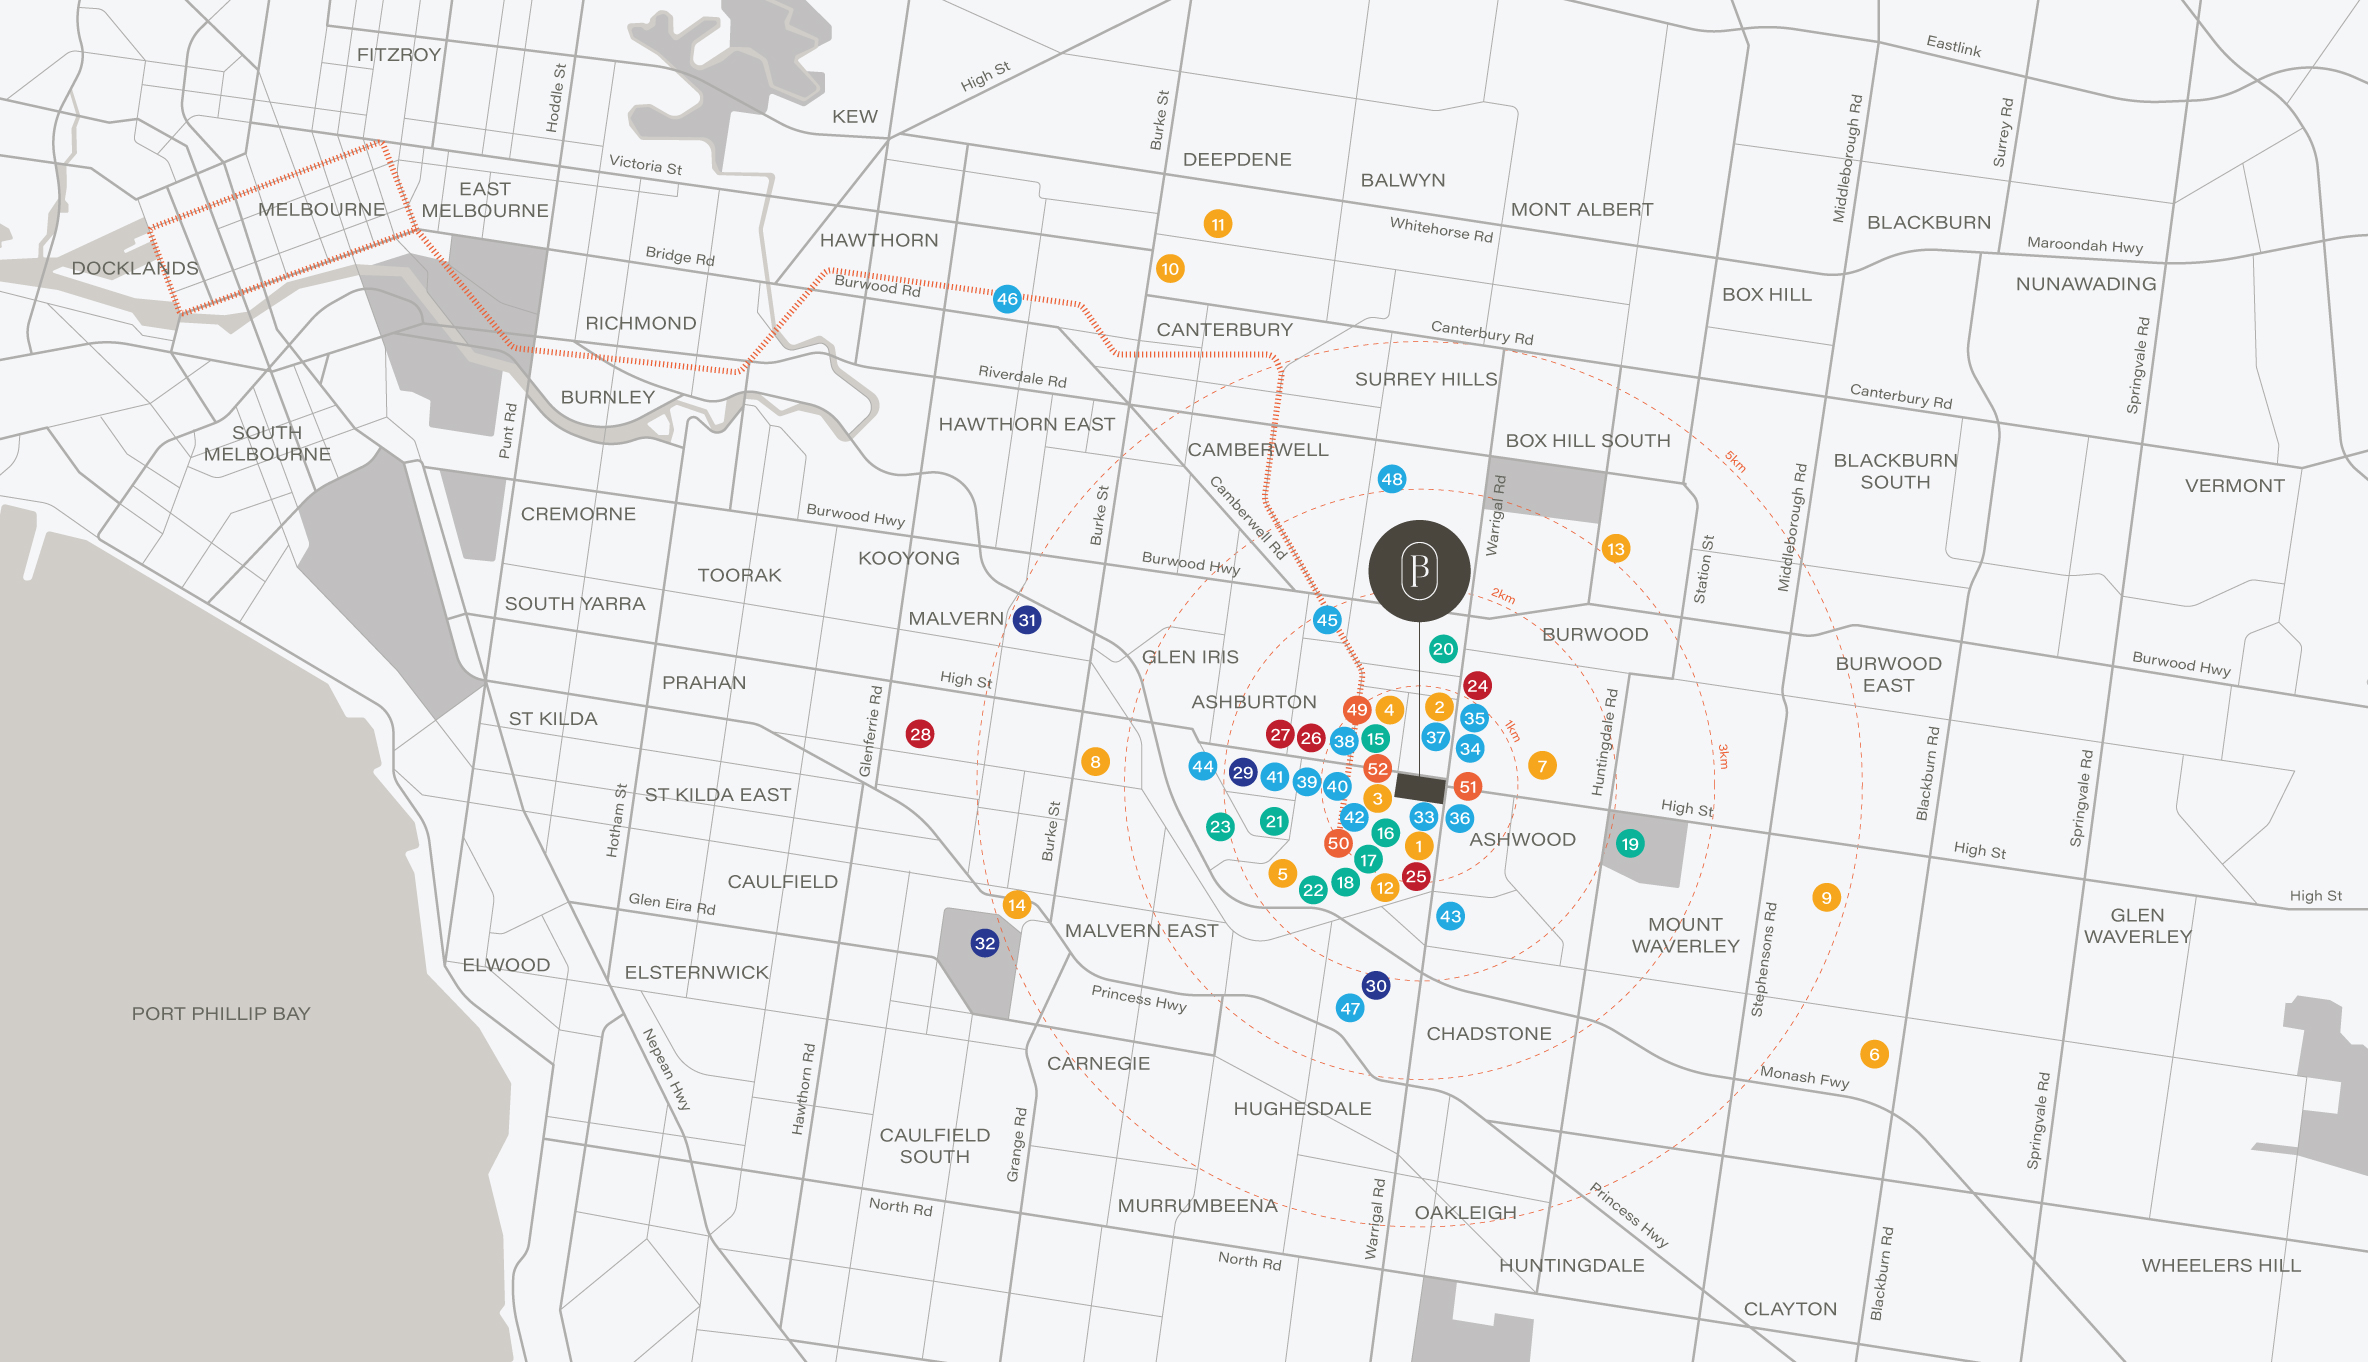Select navy marker number 31

pyautogui.click(x=1027, y=620)
